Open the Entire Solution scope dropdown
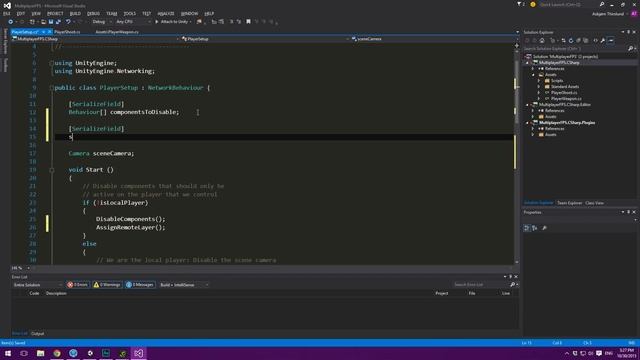Viewport: 640px width, 360px height. click(x=38, y=284)
